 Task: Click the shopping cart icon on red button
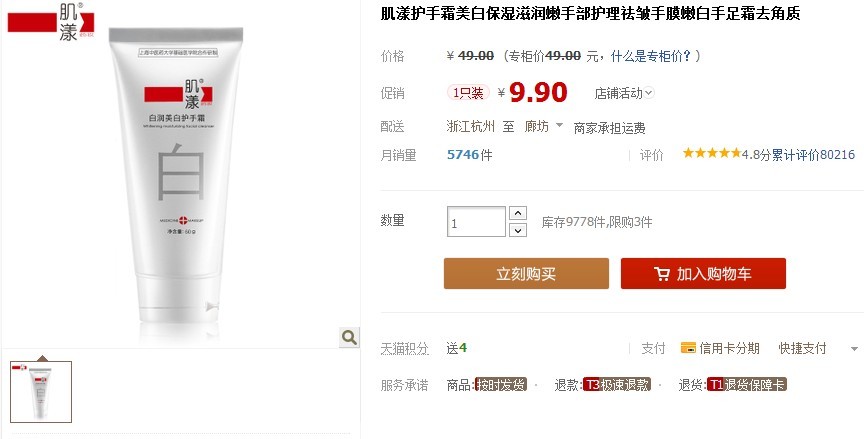point(662,274)
